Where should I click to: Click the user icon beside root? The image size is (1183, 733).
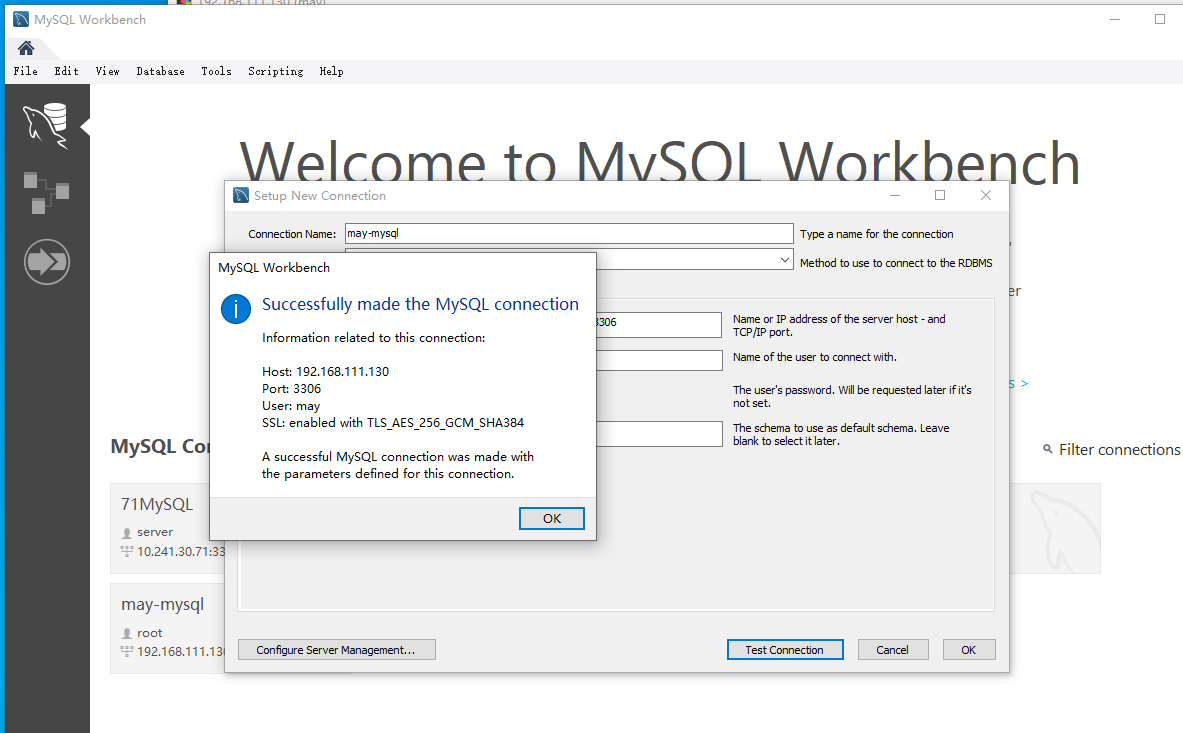coord(127,633)
